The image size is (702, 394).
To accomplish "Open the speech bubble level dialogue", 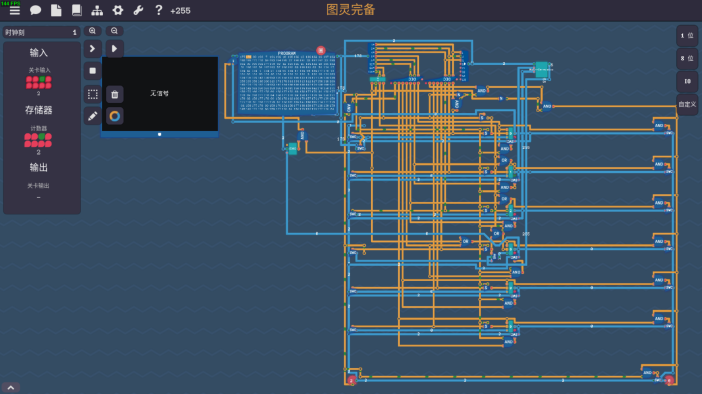I will (35, 10).
